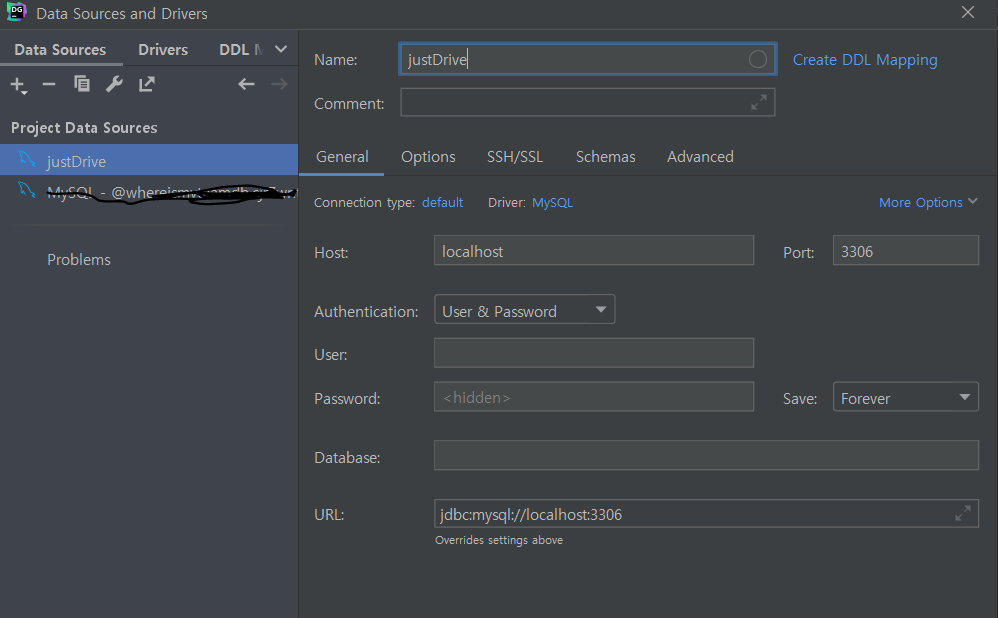
Task: Select justDrive data source
Action: pos(149,160)
